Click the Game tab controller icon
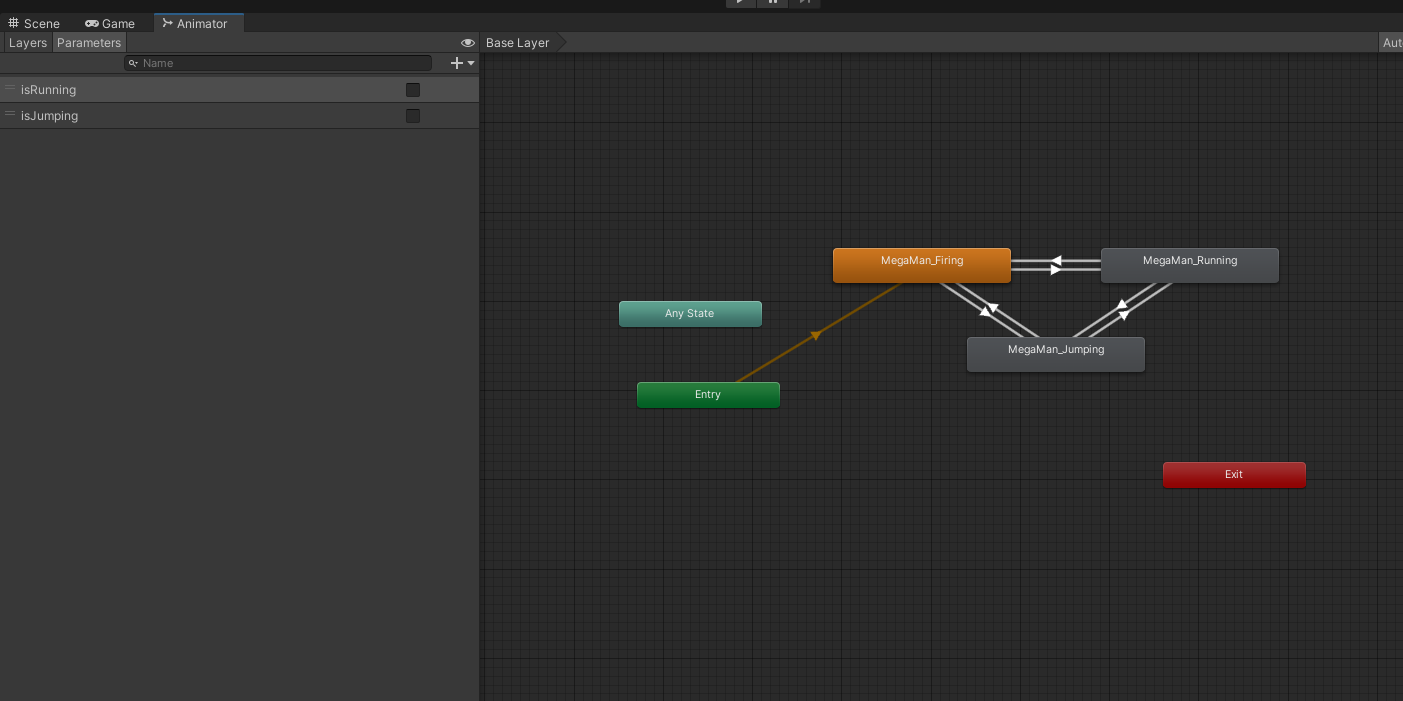Viewport: 1403px width, 701px height. pos(91,23)
